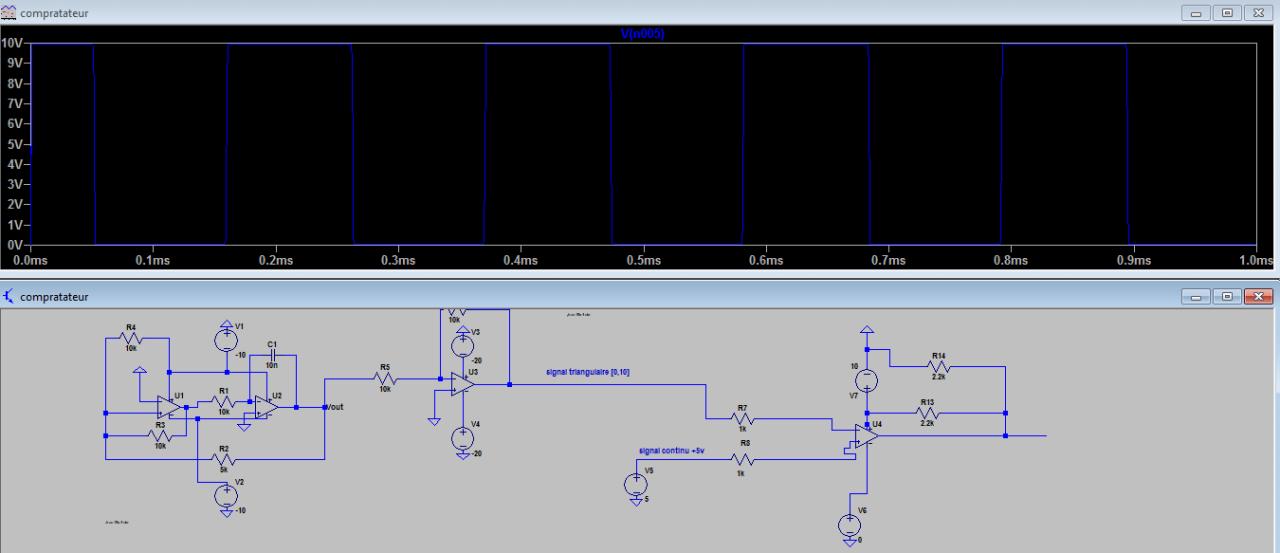Click the waveform window 'compratateur' title bar
The image size is (1280, 553).
coord(640,11)
